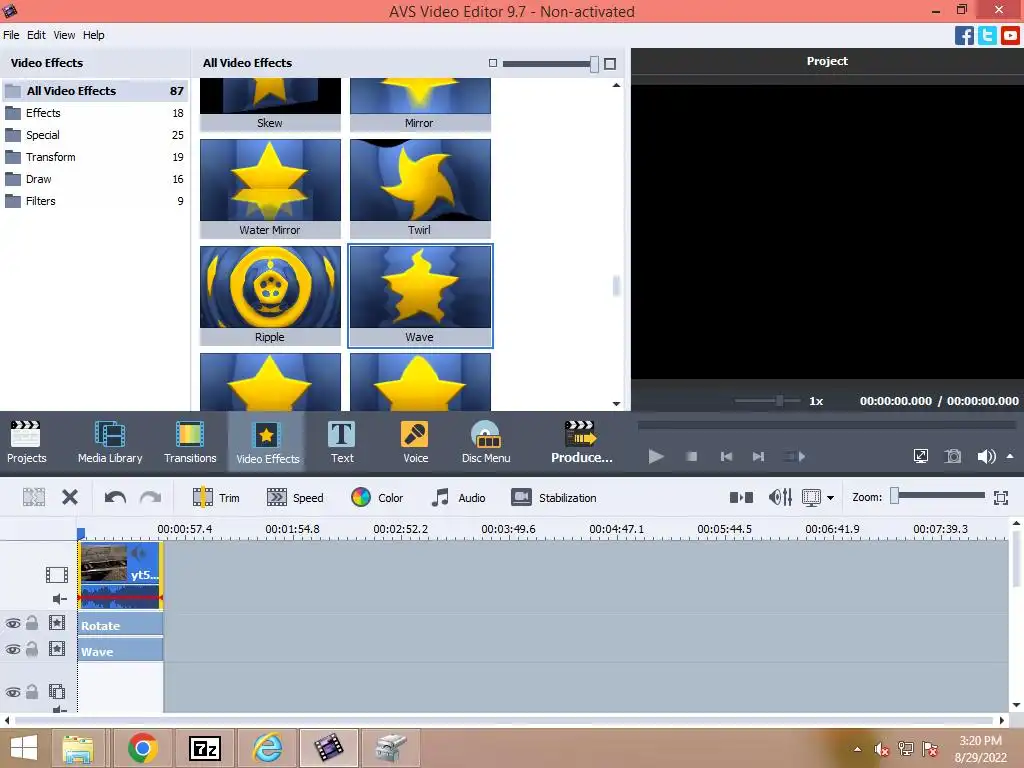
Task: Jump to next scene button
Action: [x=794, y=456]
